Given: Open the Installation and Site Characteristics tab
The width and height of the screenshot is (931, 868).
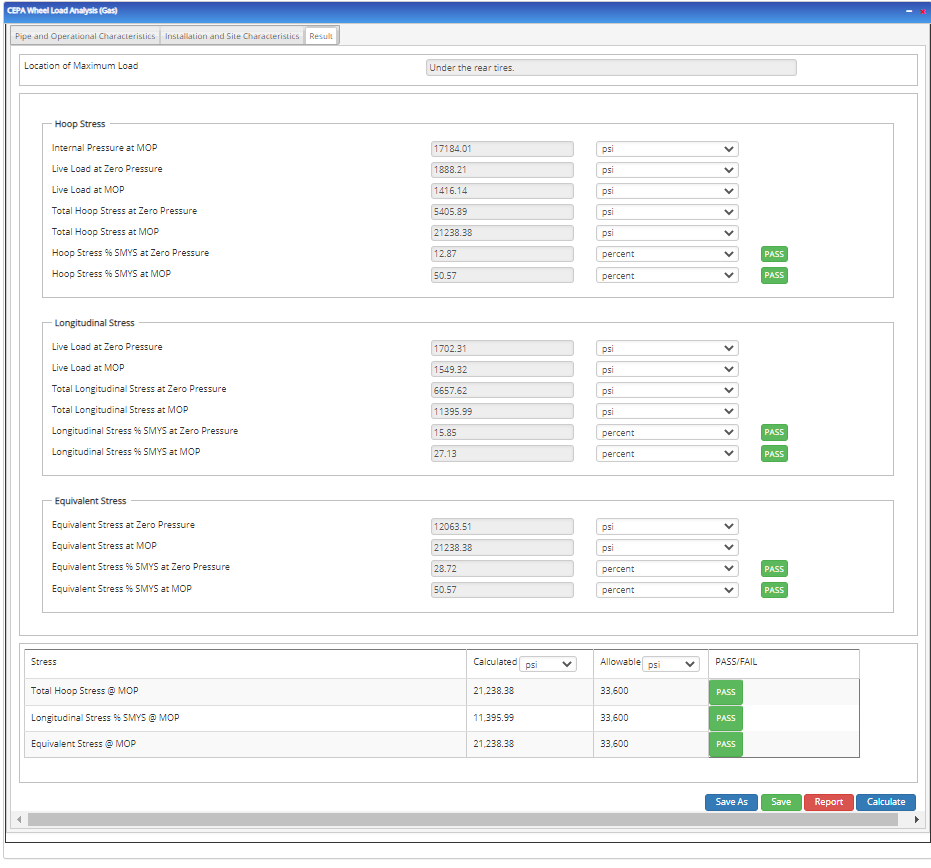Looking at the screenshot, I should (229, 34).
